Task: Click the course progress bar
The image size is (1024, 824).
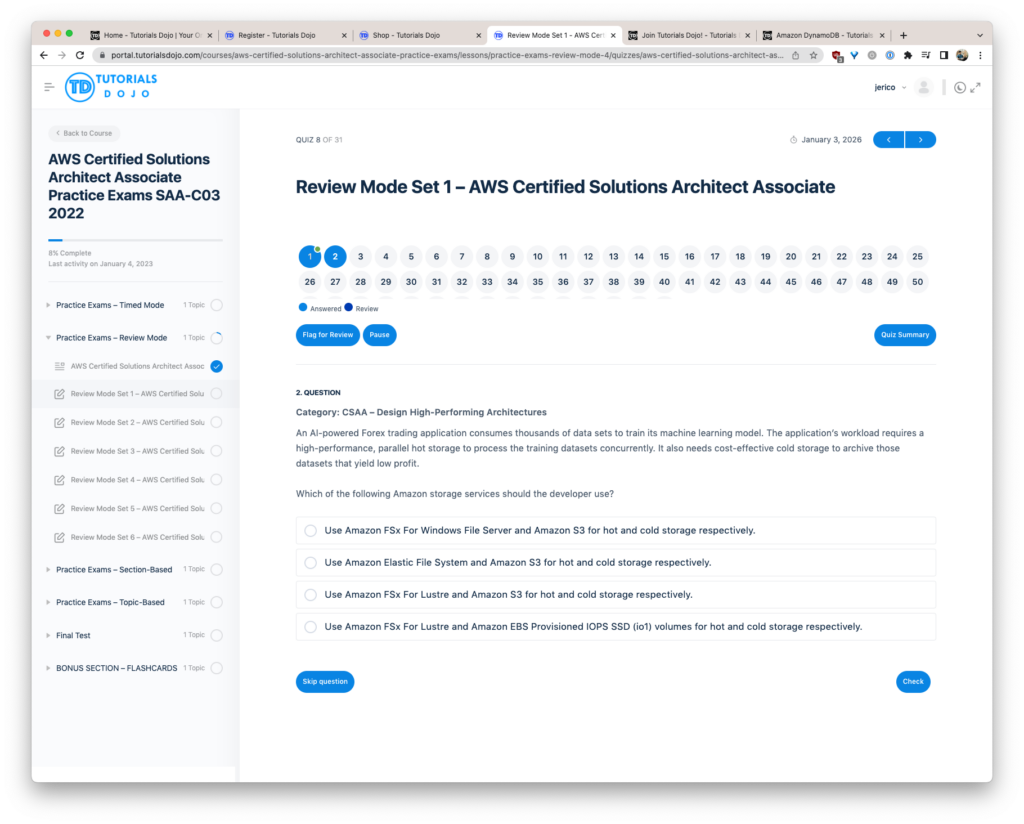Action: click(x=135, y=240)
